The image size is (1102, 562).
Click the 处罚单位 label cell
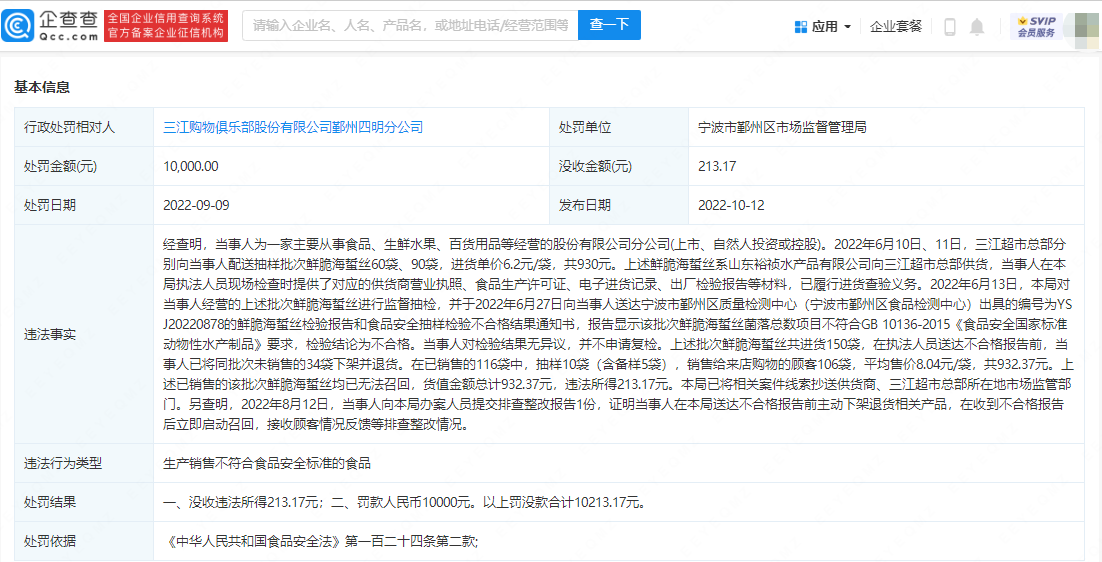pyautogui.click(x=620, y=127)
